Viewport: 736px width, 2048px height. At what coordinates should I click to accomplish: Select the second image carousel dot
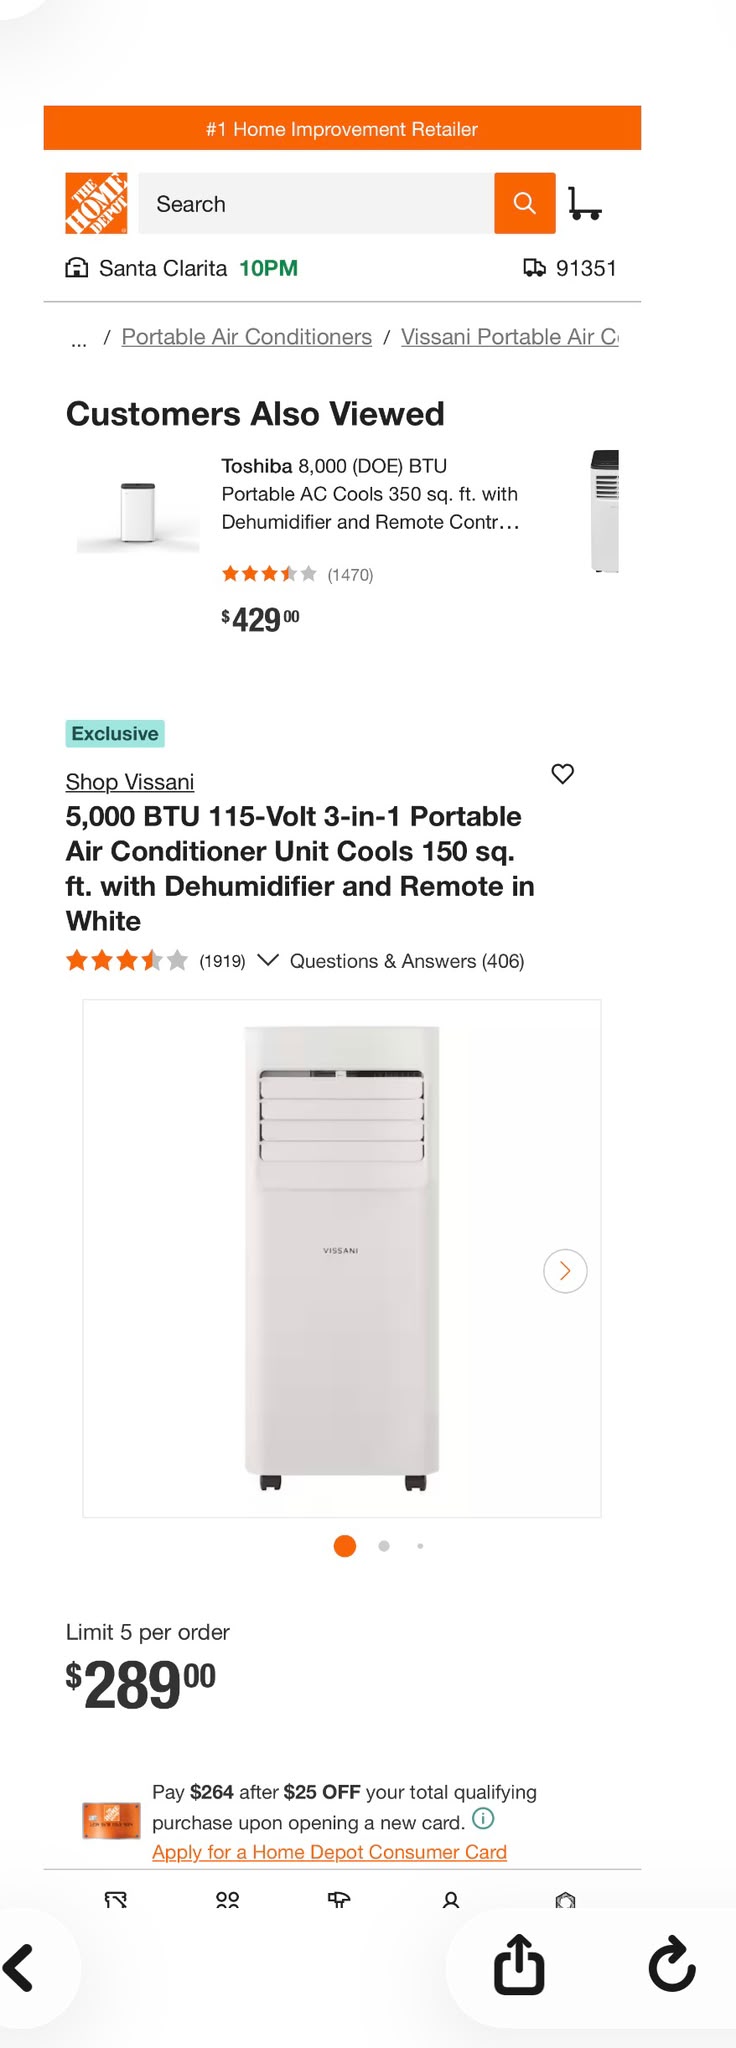click(384, 1546)
